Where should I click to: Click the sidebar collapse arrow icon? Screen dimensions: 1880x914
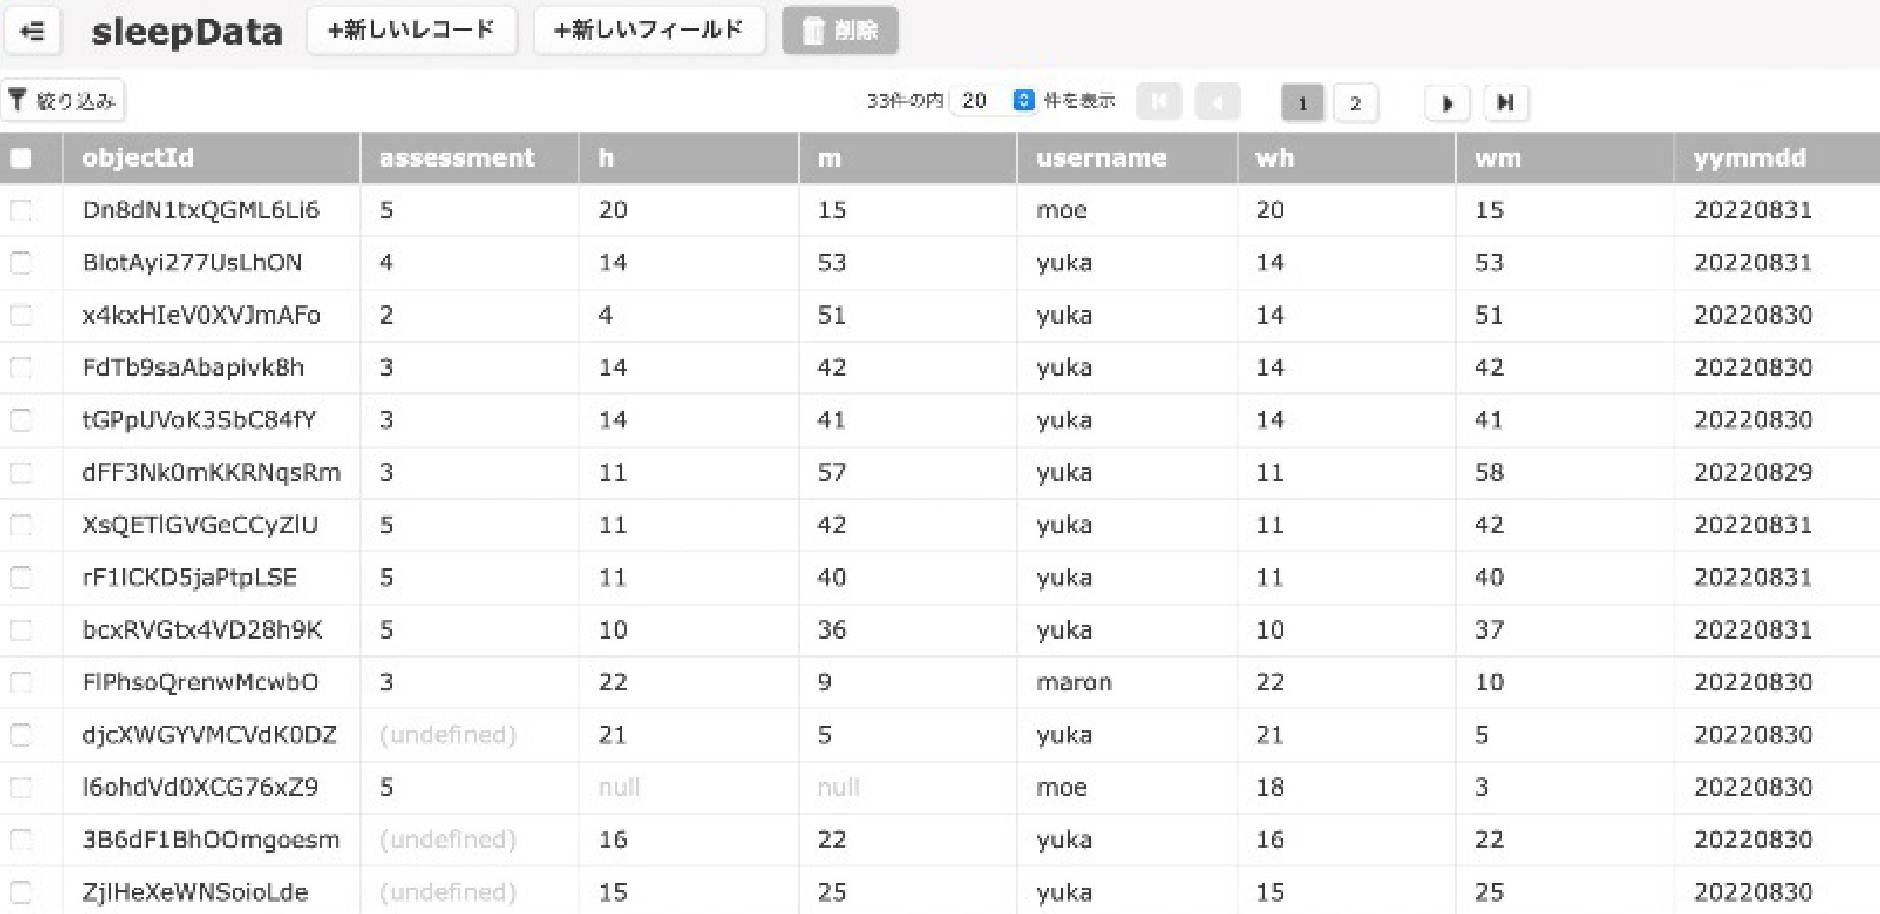pos(32,31)
